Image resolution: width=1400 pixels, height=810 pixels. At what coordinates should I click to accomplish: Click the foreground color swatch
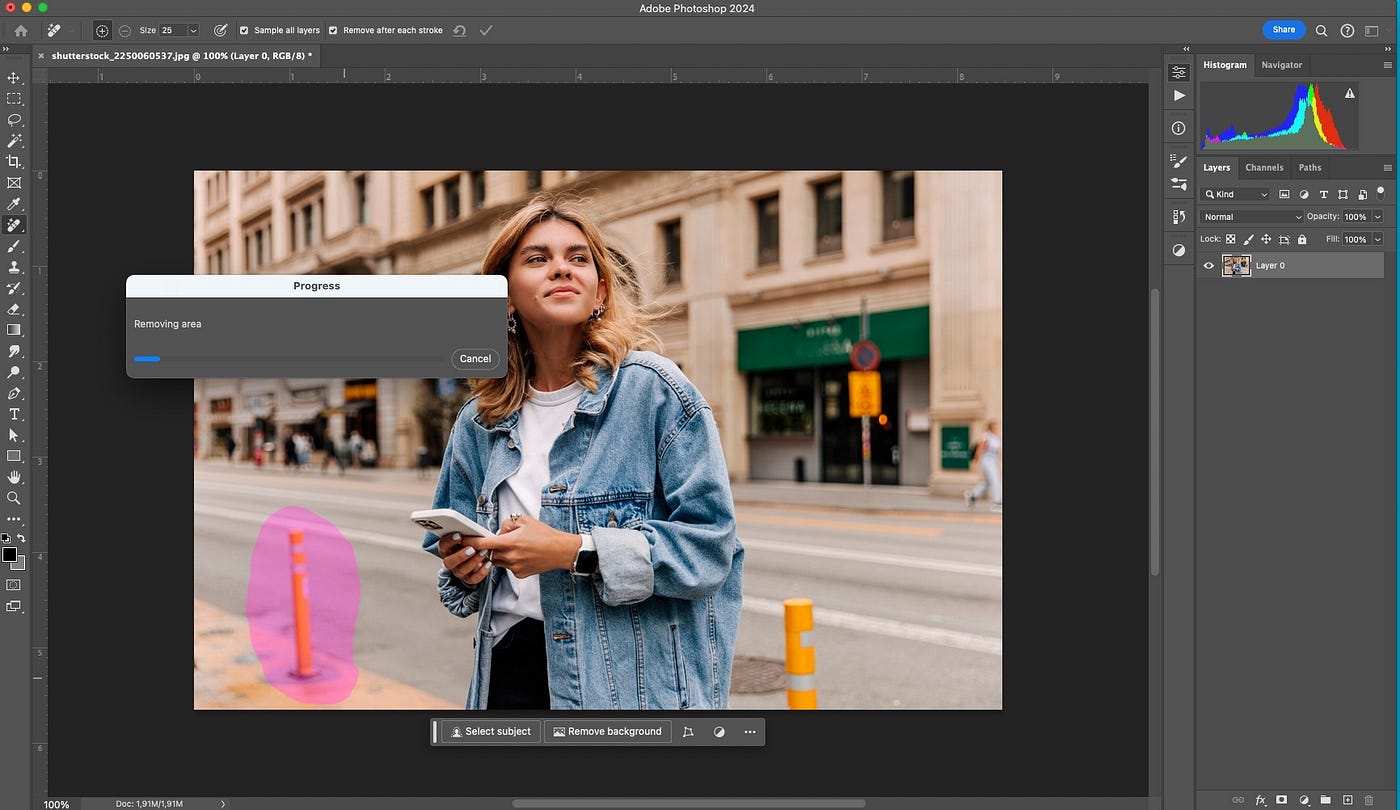point(9,555)
